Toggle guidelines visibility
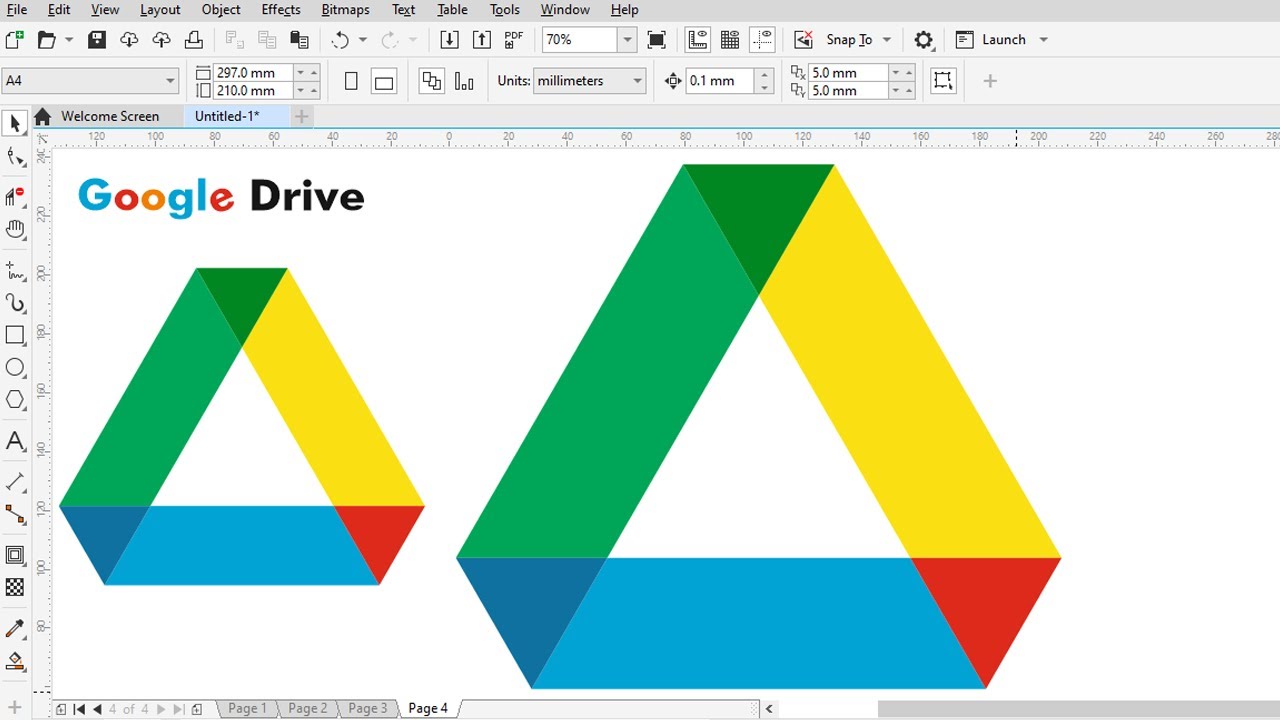Screen dimensions: 1280x720 coord(763,40)
